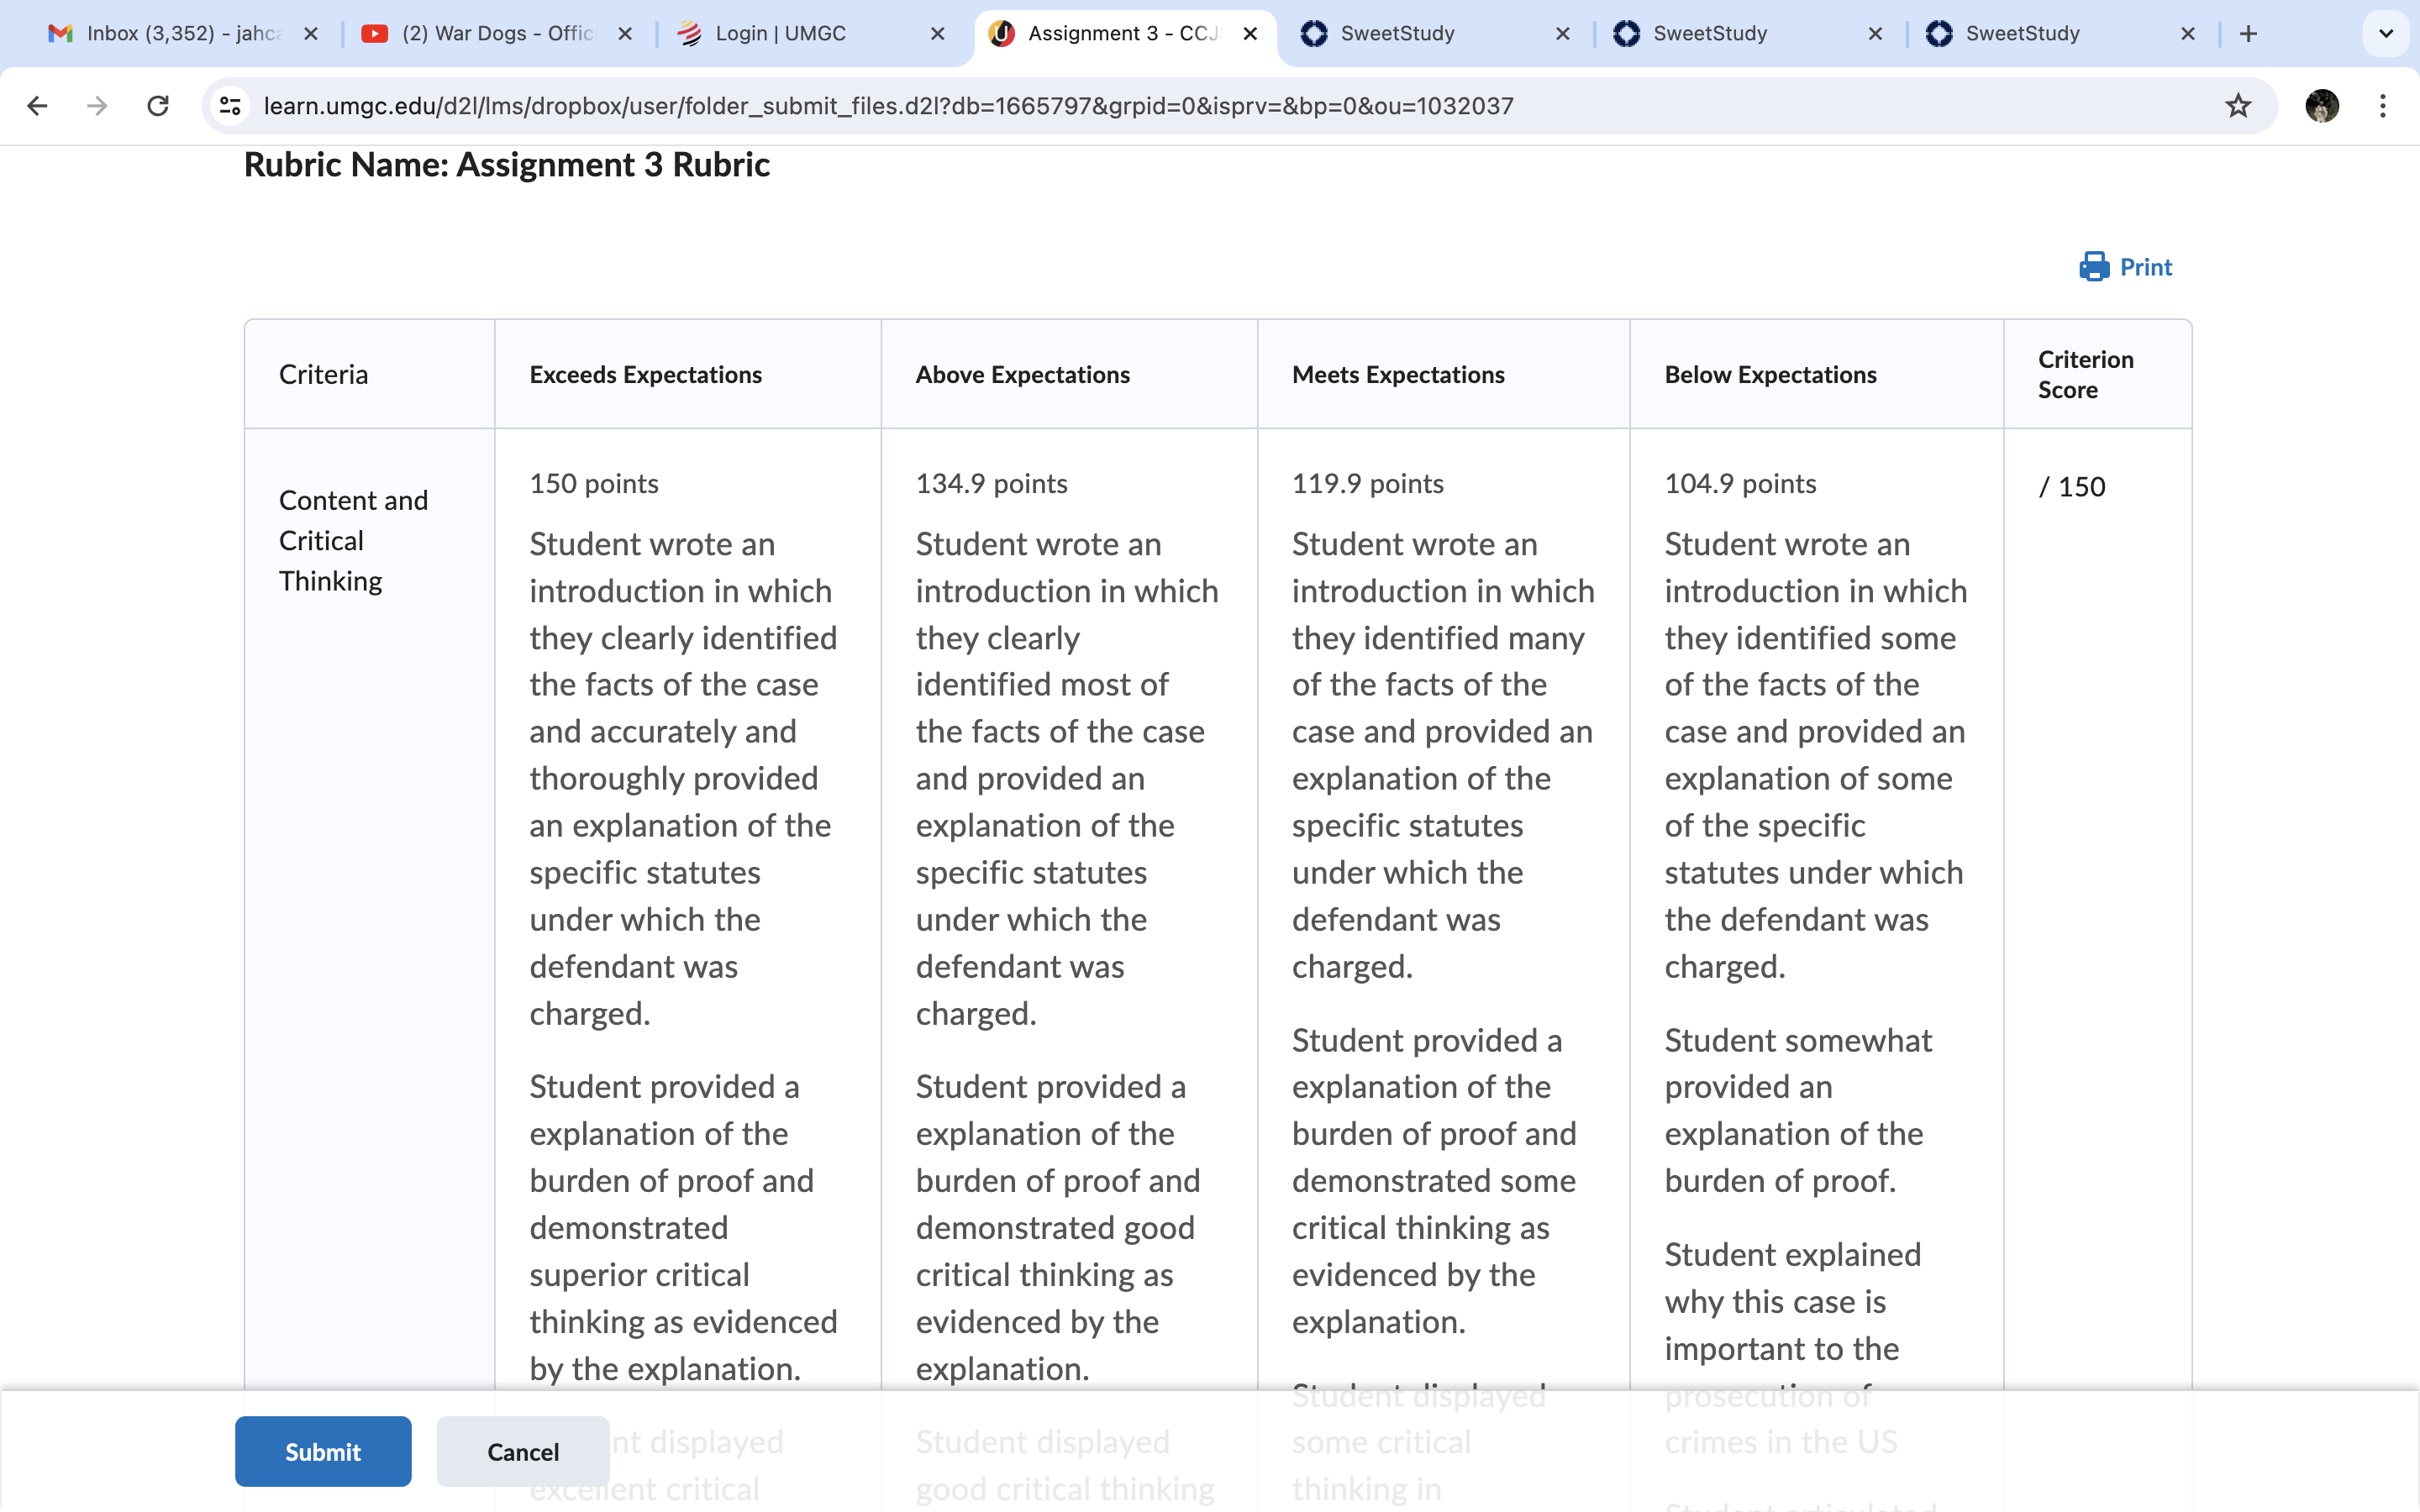Submit the assignment
The height and width of the screenshot is (1512, 2420).
coord(323,1451)
